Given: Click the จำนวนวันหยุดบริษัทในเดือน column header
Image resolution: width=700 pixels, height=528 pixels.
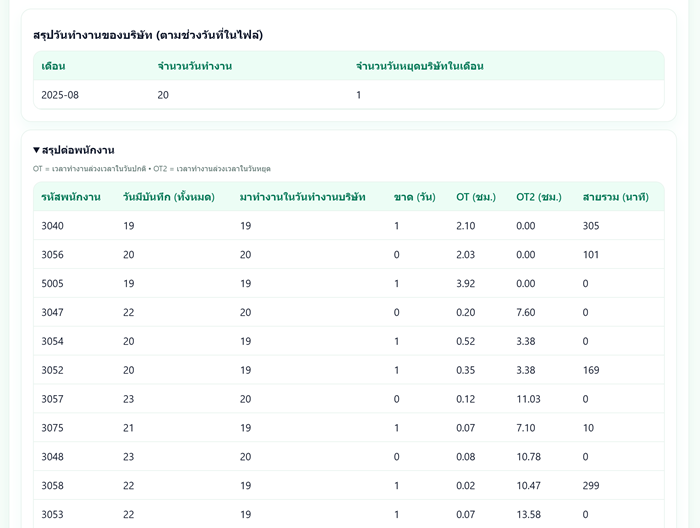Looking at the screenshot, I should pos(419,66).
